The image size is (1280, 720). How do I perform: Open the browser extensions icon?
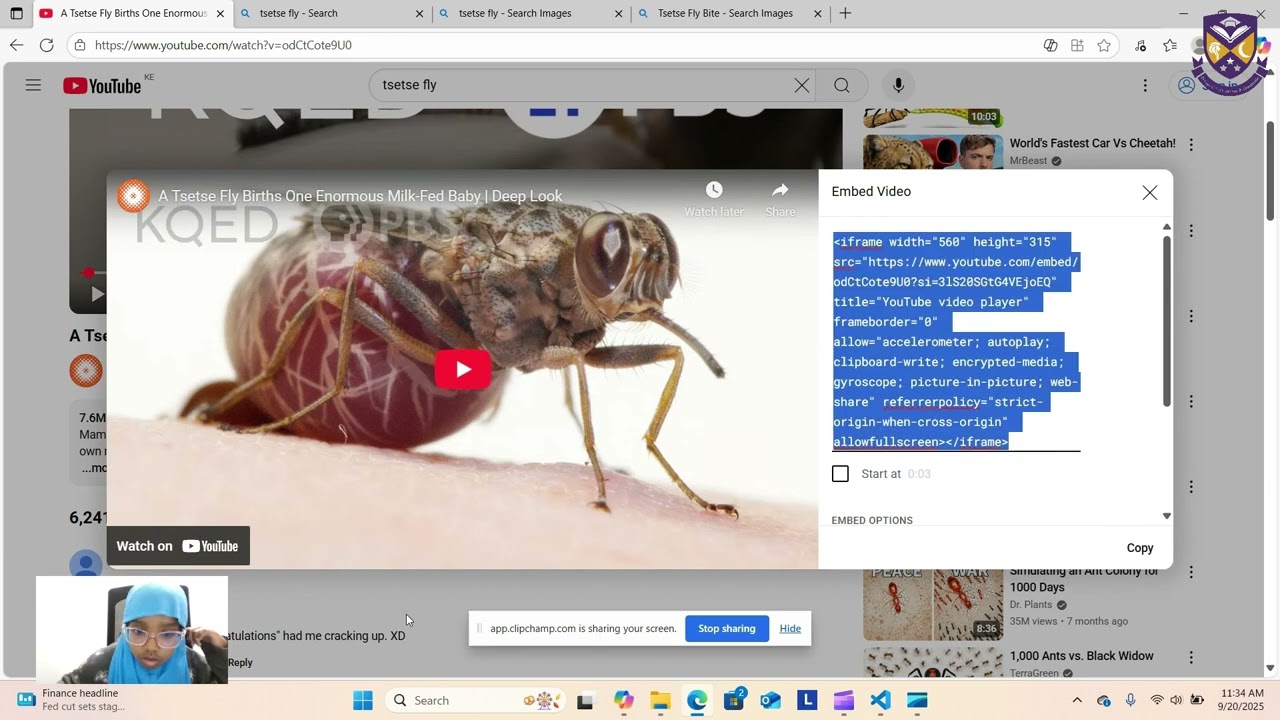(x=1077, y=45)
